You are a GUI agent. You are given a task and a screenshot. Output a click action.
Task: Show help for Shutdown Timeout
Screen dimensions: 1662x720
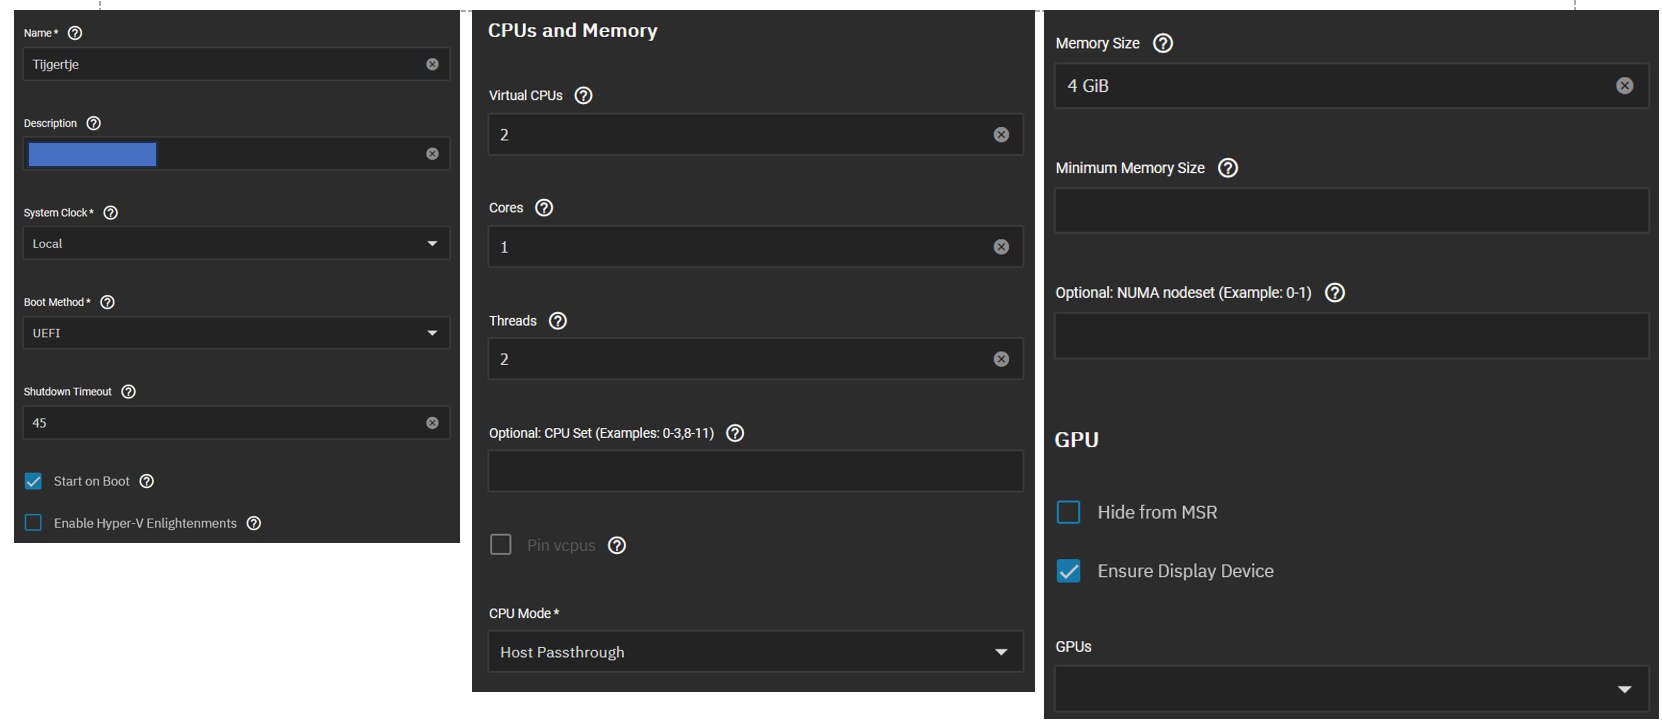[x=129, y=392]
